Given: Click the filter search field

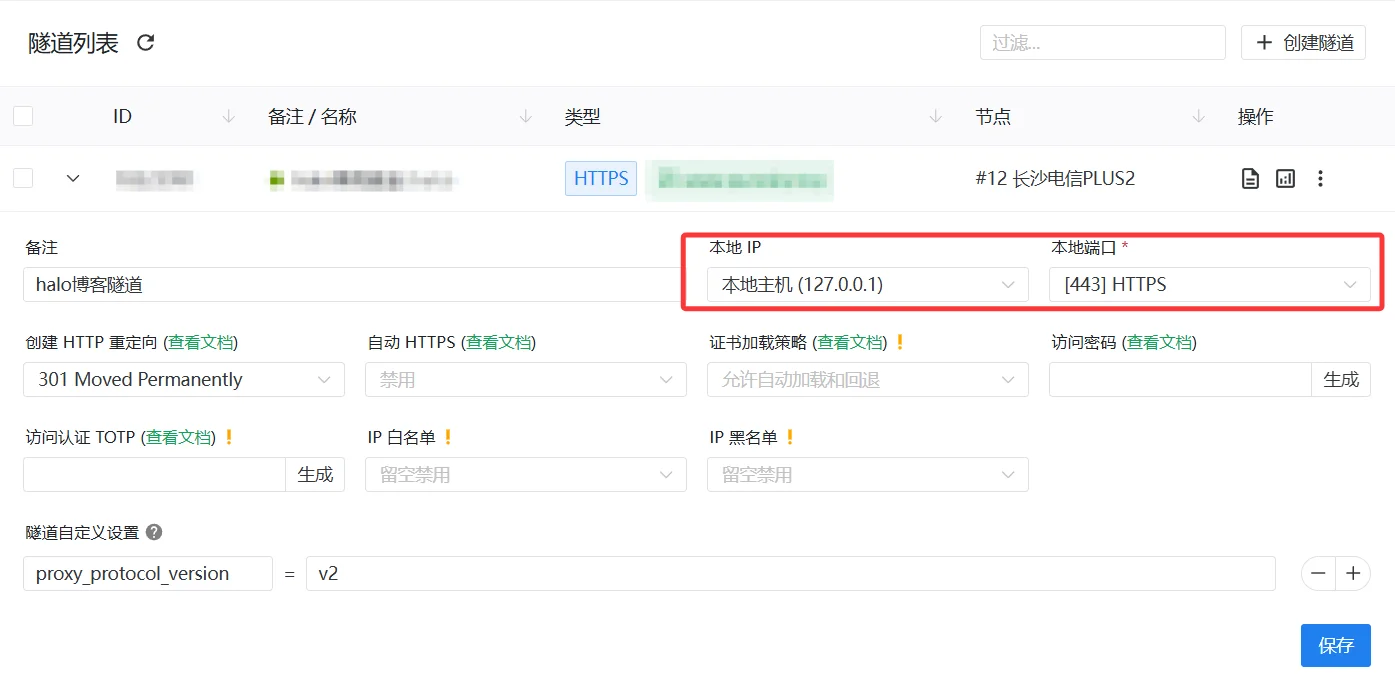Looking at the screenshot, I should click(x=1102, y=43).
